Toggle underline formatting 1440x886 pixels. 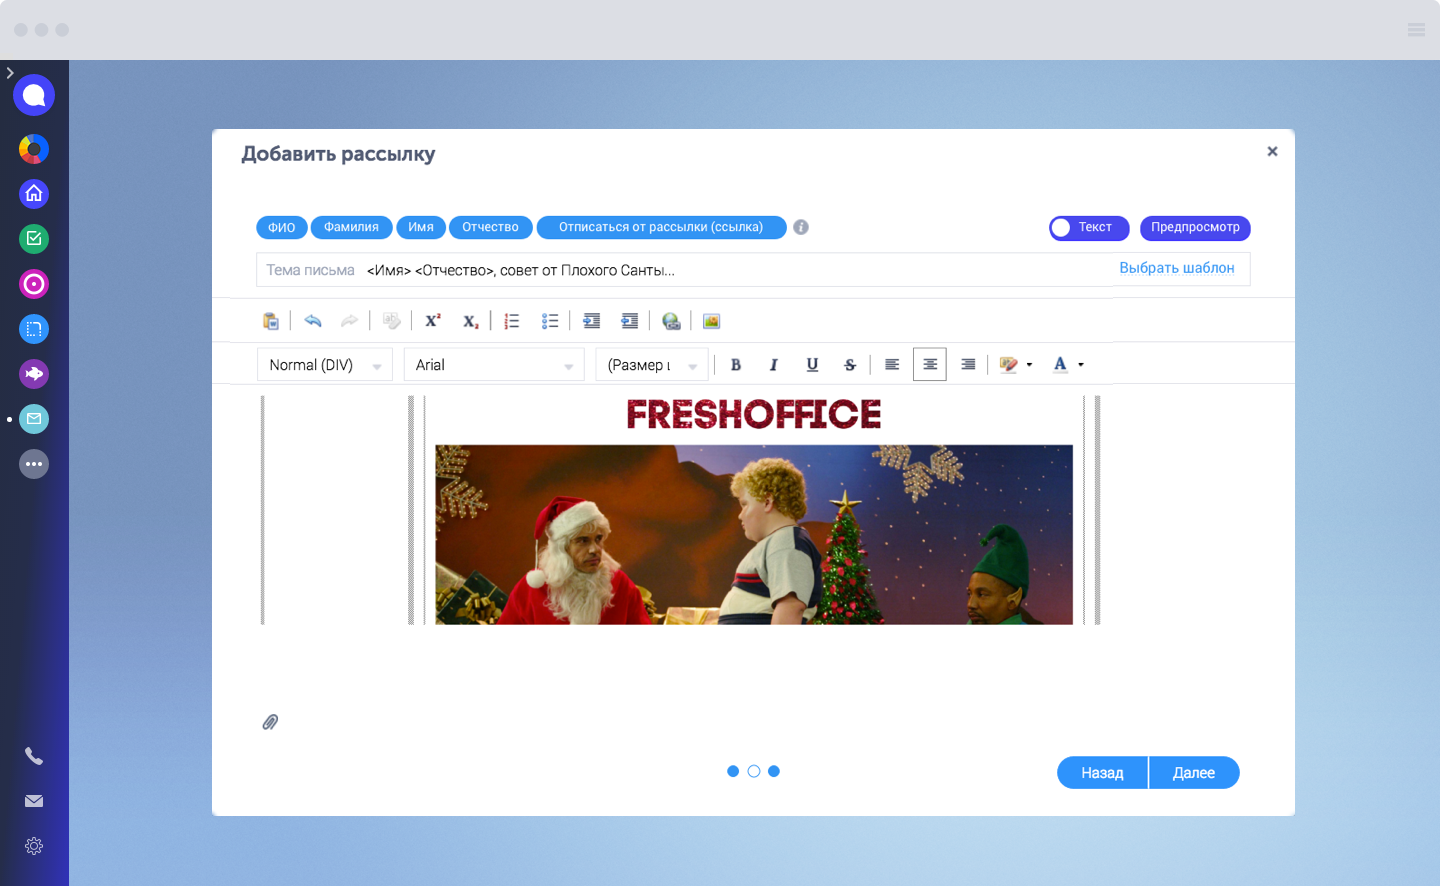point(812,365)
